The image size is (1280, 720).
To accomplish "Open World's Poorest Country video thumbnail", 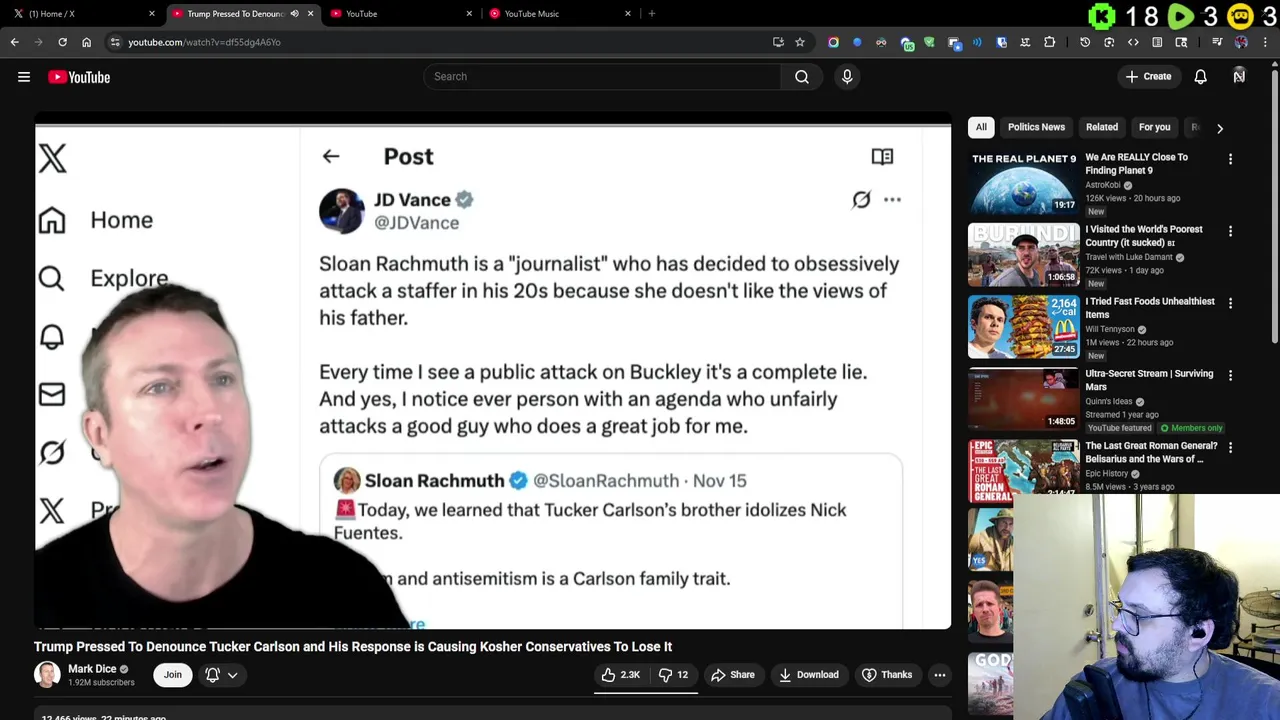I will (1023, 254).
